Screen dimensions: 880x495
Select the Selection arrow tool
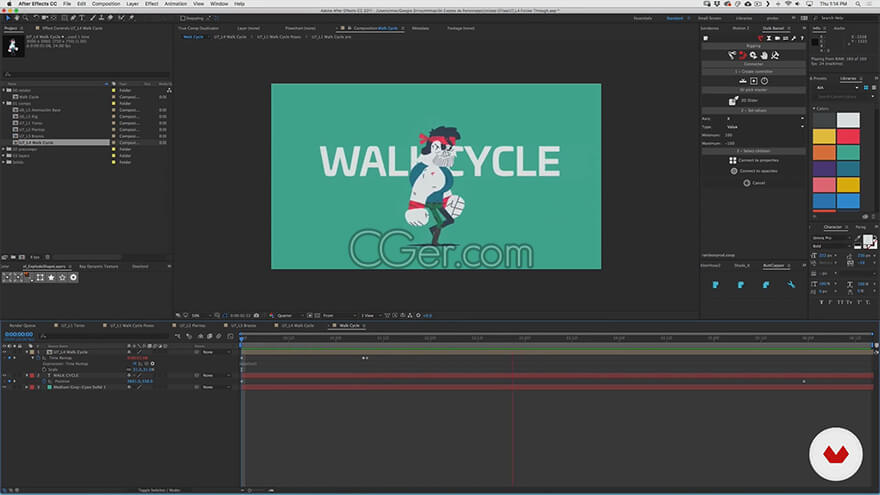[x=8, y=18]
